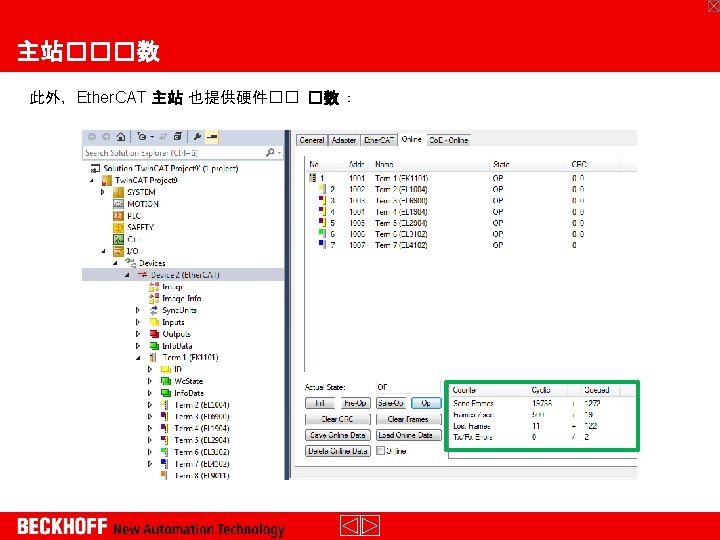Click the Pre-Op state button
720x540 pixels.
point(355,403)
